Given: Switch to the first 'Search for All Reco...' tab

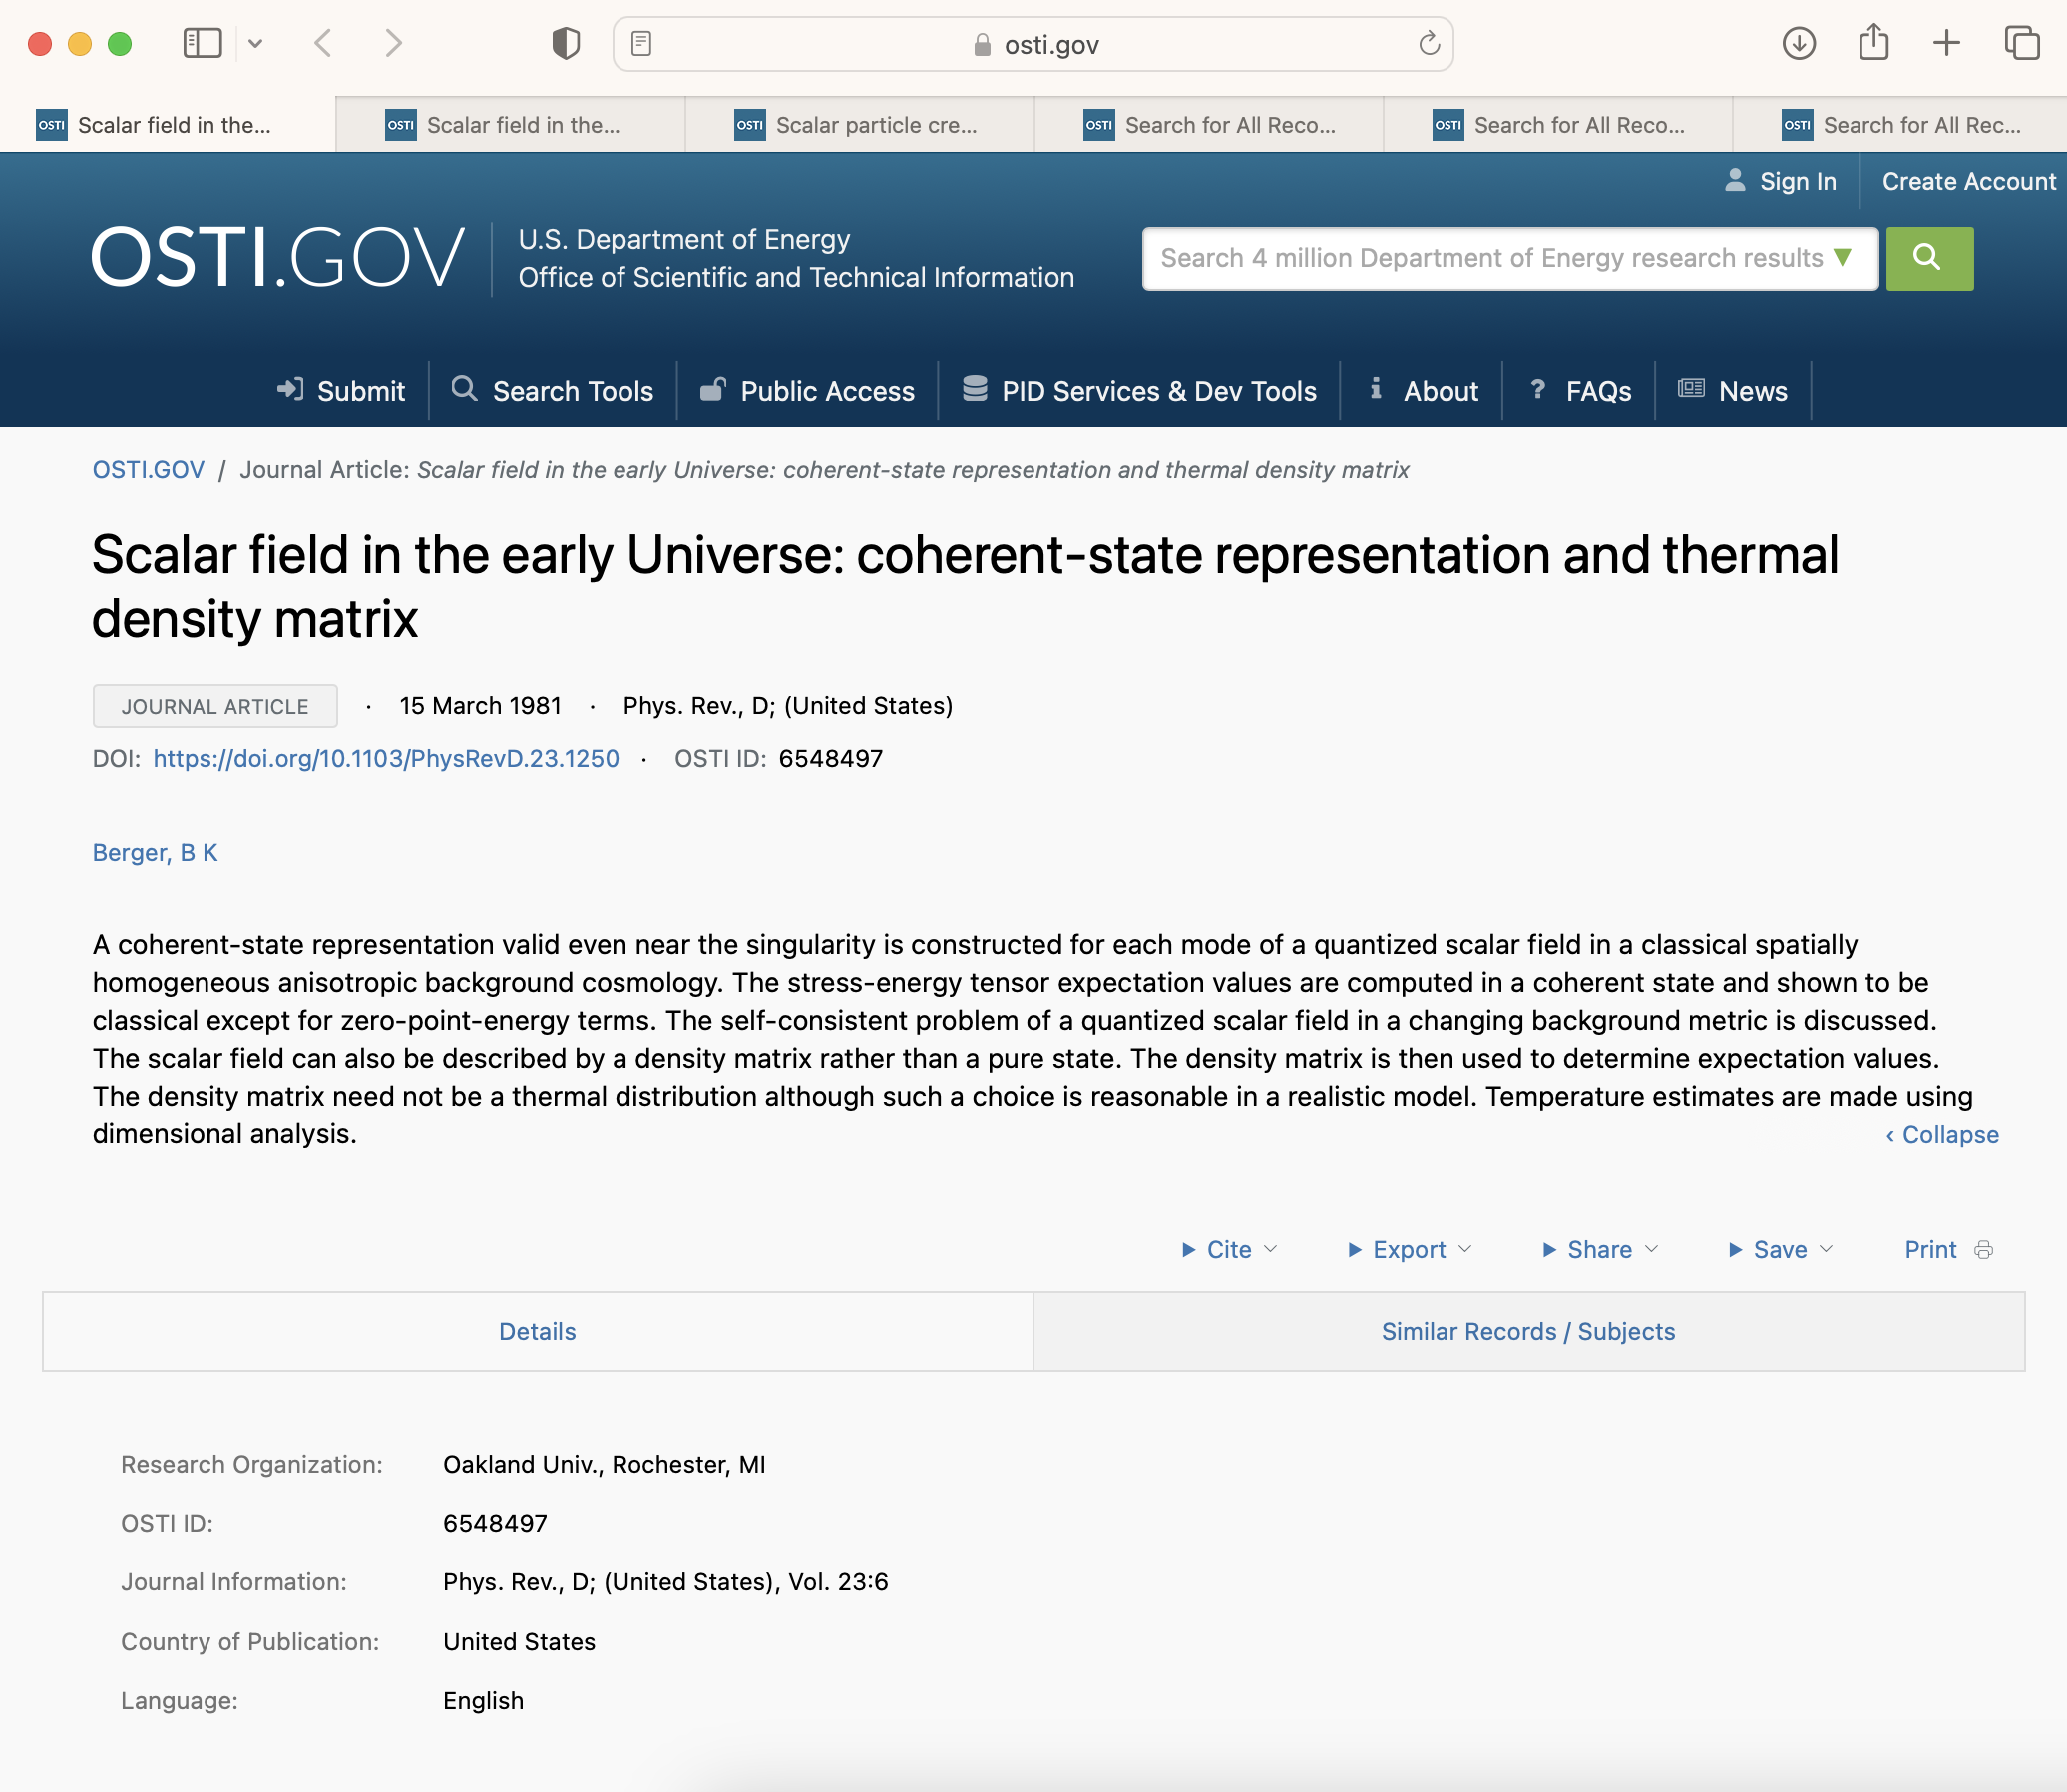Looking at the screenshot, I should (1209, 125).
